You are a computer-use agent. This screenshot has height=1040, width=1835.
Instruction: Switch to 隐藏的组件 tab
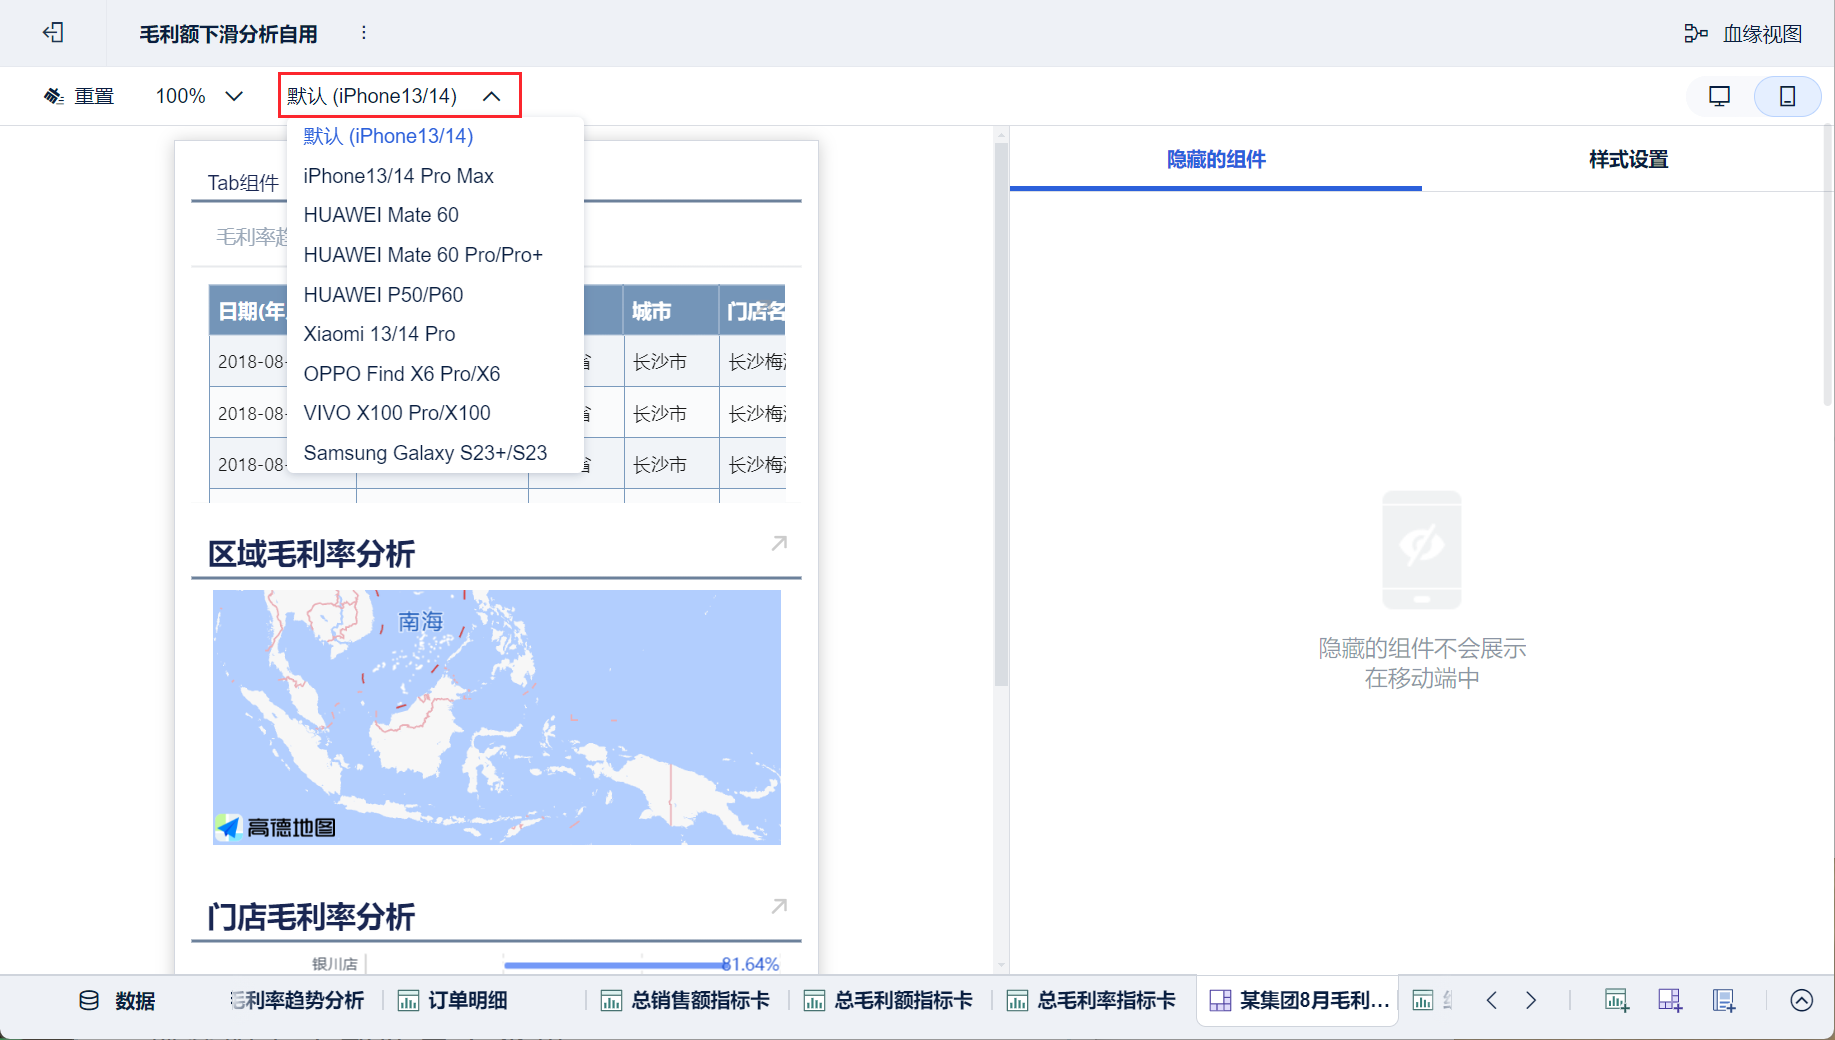pyautogui.click(x=1216, y=159)
